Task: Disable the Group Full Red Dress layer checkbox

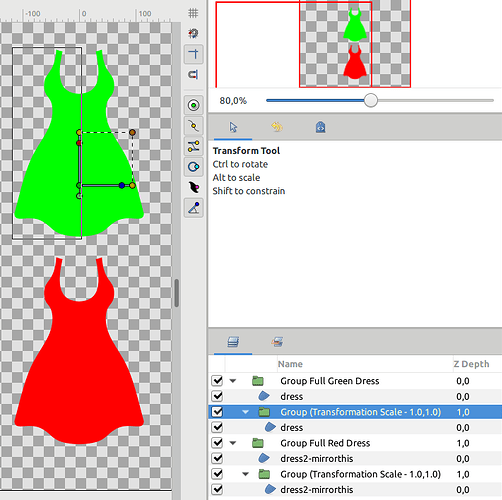Action: [217, 443]
